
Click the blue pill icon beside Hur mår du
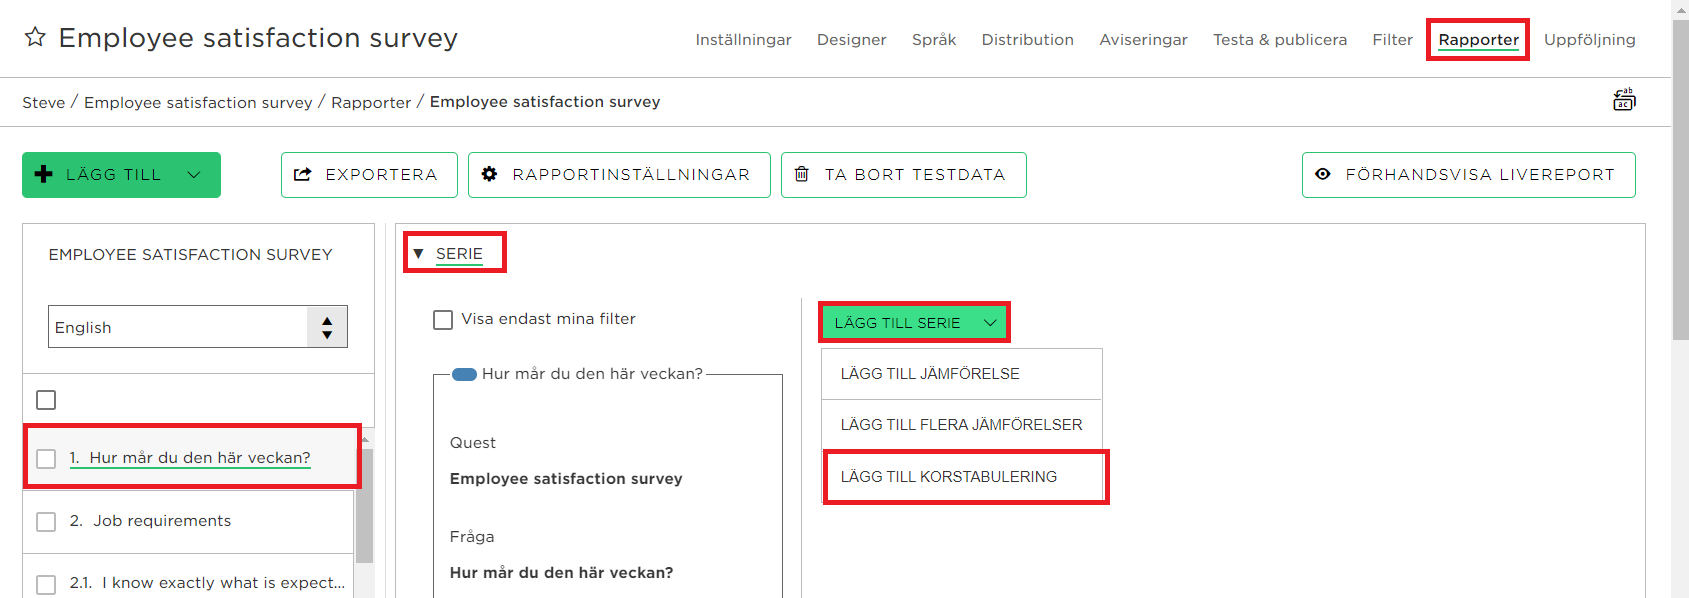464,374
